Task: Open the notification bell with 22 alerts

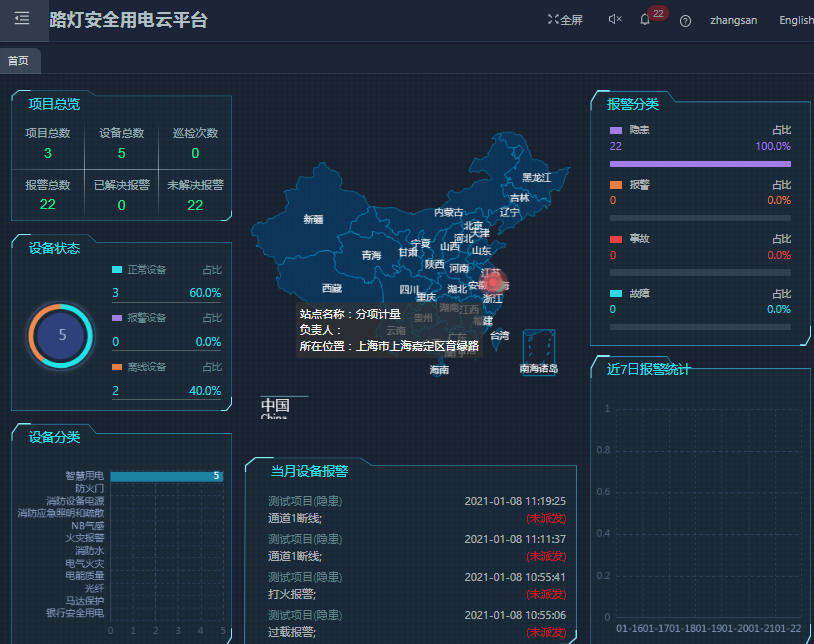Action: [x=645, y=20]
